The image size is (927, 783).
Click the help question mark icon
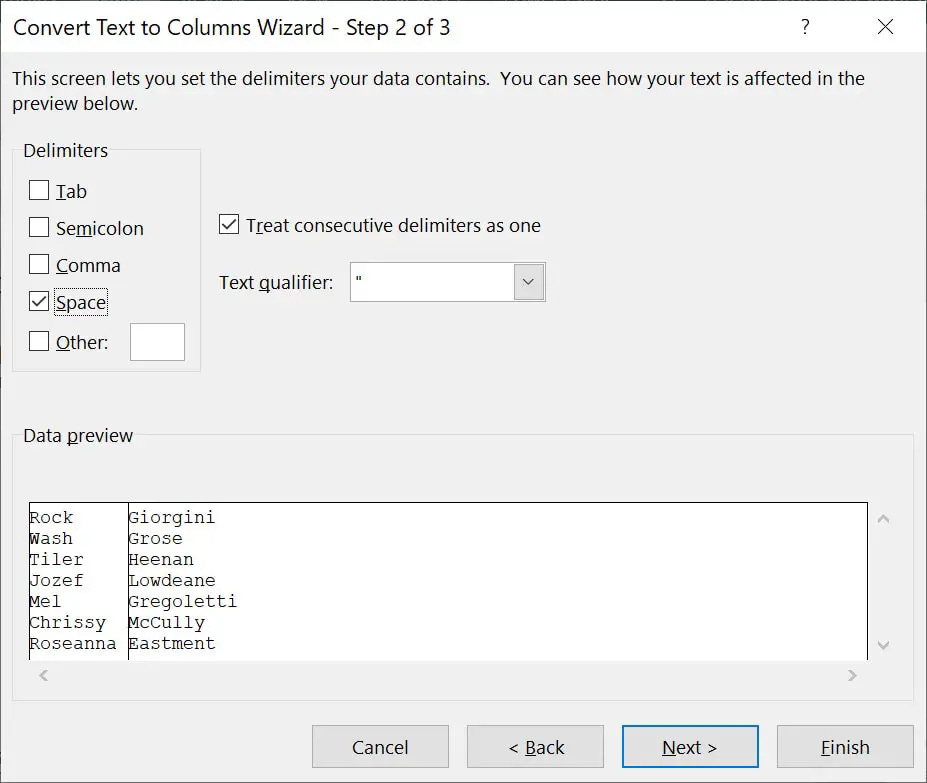coord(806,27)
